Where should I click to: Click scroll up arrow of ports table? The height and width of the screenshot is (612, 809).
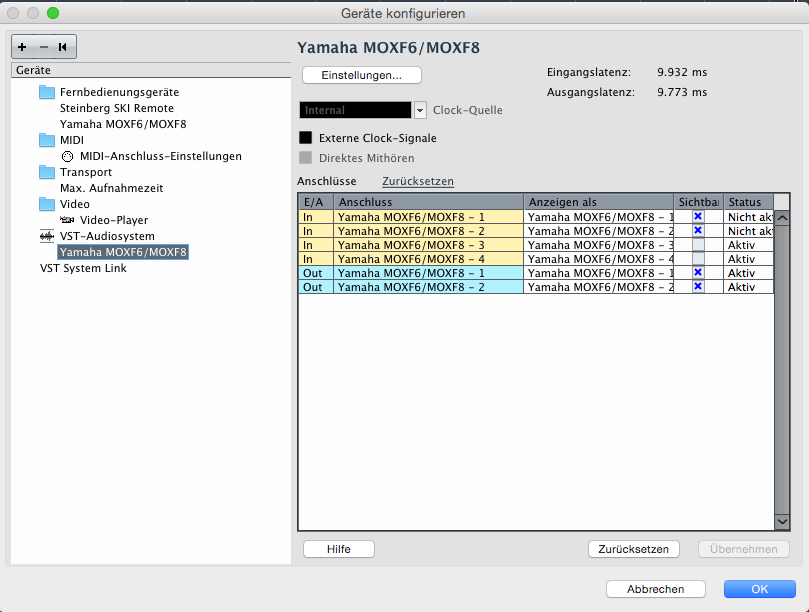782,218
